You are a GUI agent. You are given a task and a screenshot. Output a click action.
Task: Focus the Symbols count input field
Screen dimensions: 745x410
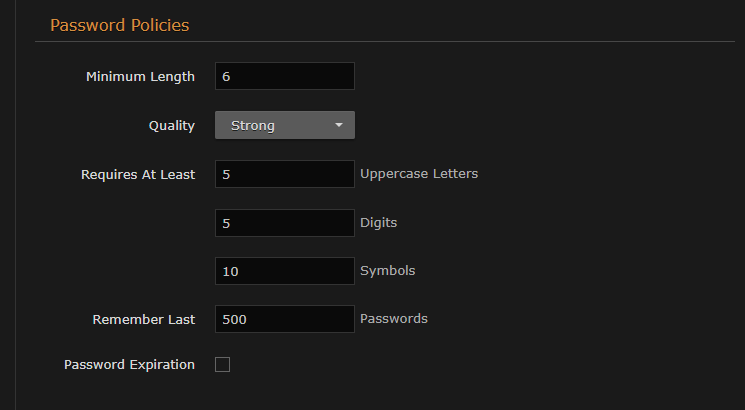(284, 271)
